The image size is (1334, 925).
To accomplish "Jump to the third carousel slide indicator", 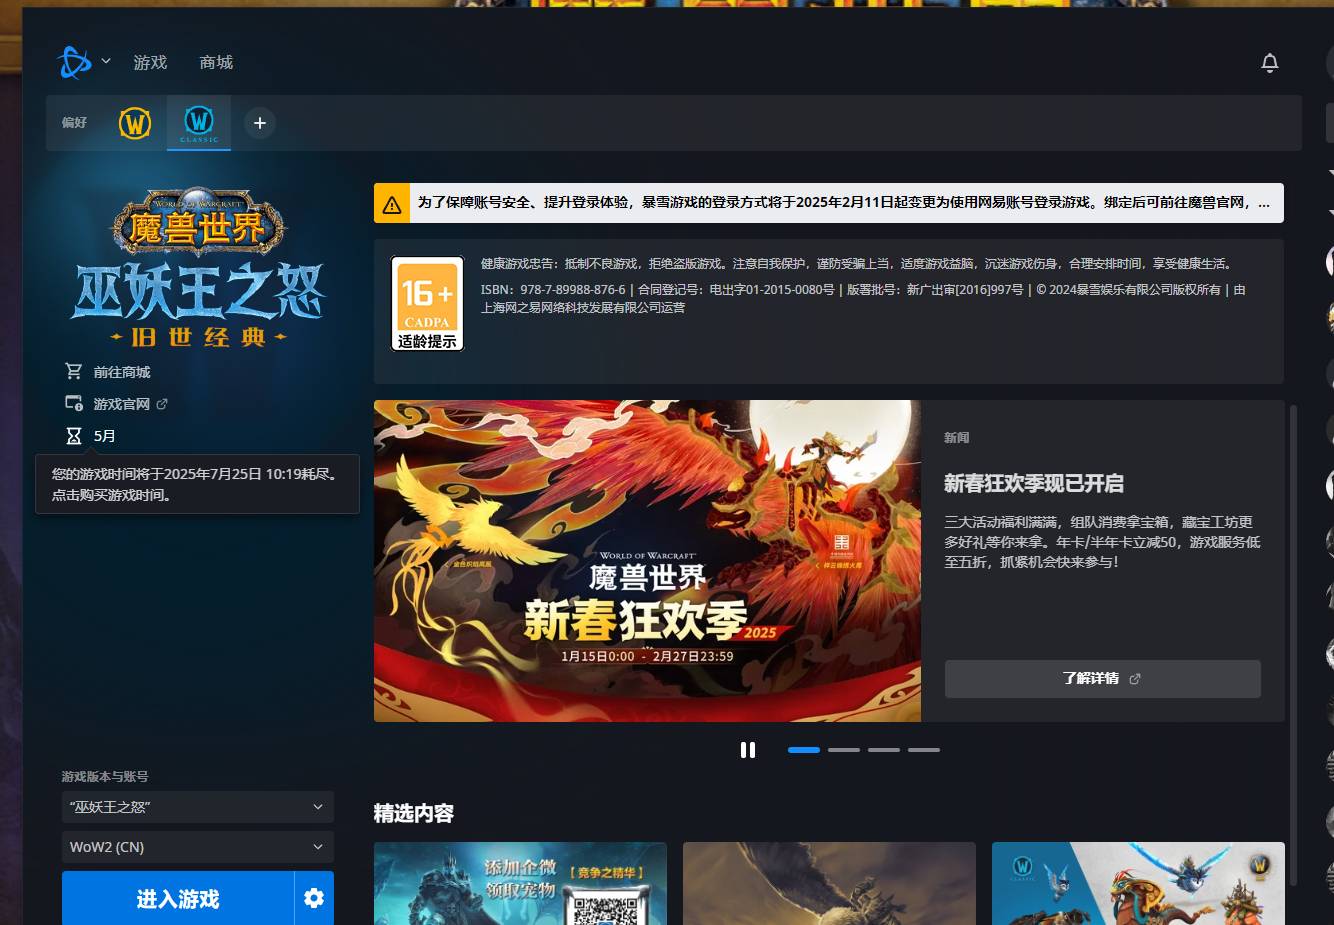I will click(884, 750).
